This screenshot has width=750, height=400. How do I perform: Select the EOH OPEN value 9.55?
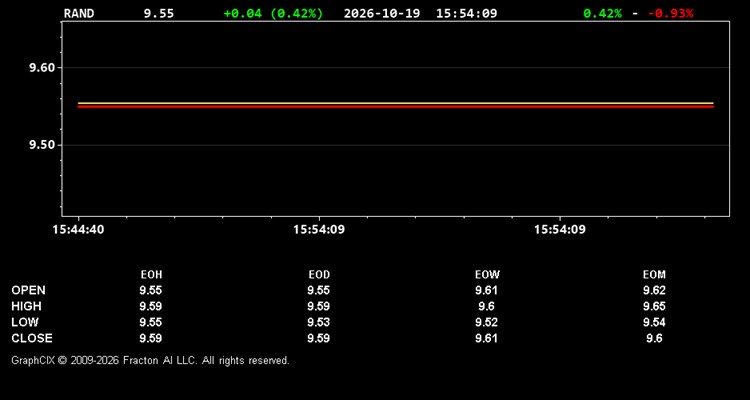(x=151, y=290)
